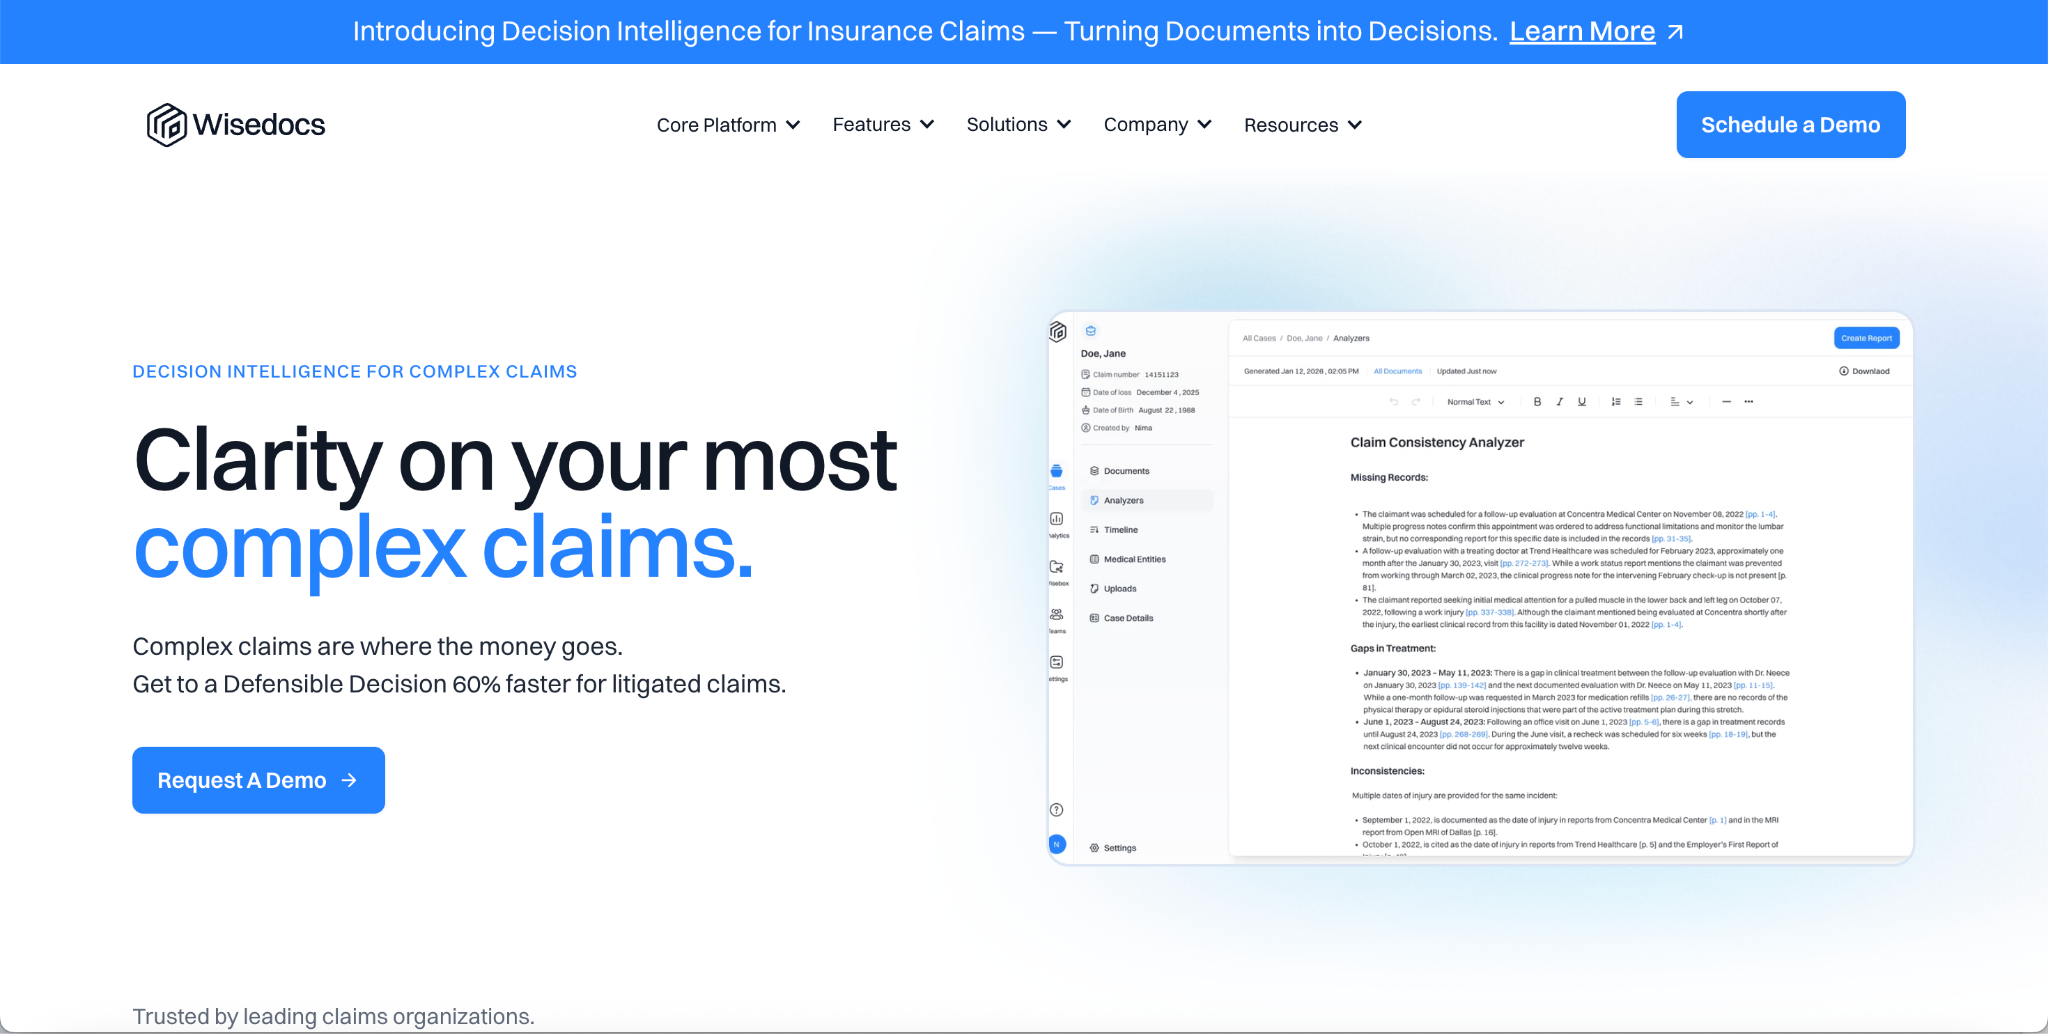This screenshot has width=2048, height=1034.
Task: Click the Request A Demo button
Action: 258,780
